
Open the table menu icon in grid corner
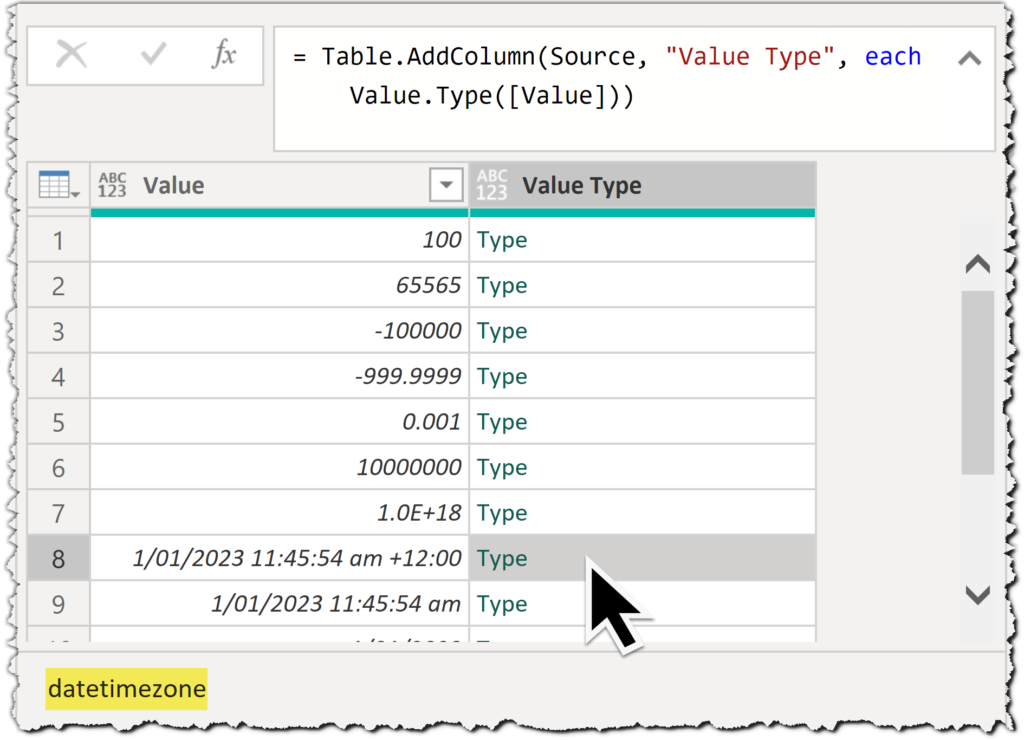tap(58, 185)
